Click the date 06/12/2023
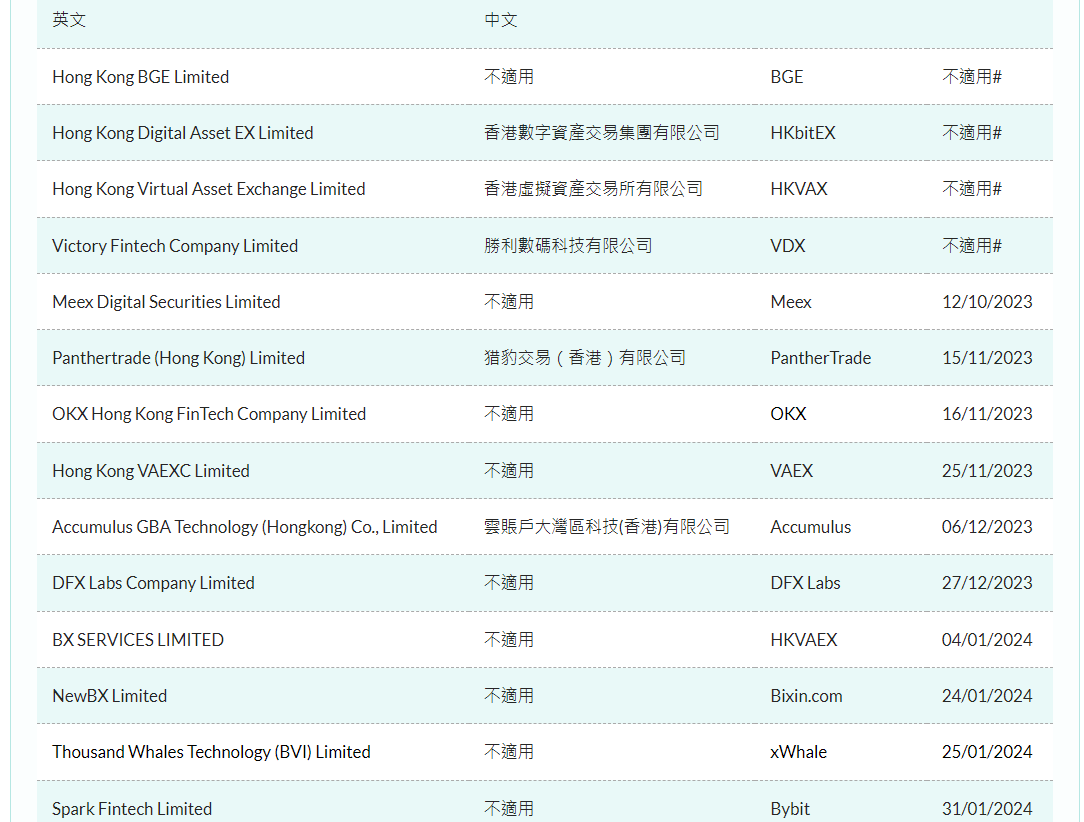 (987, 527)
